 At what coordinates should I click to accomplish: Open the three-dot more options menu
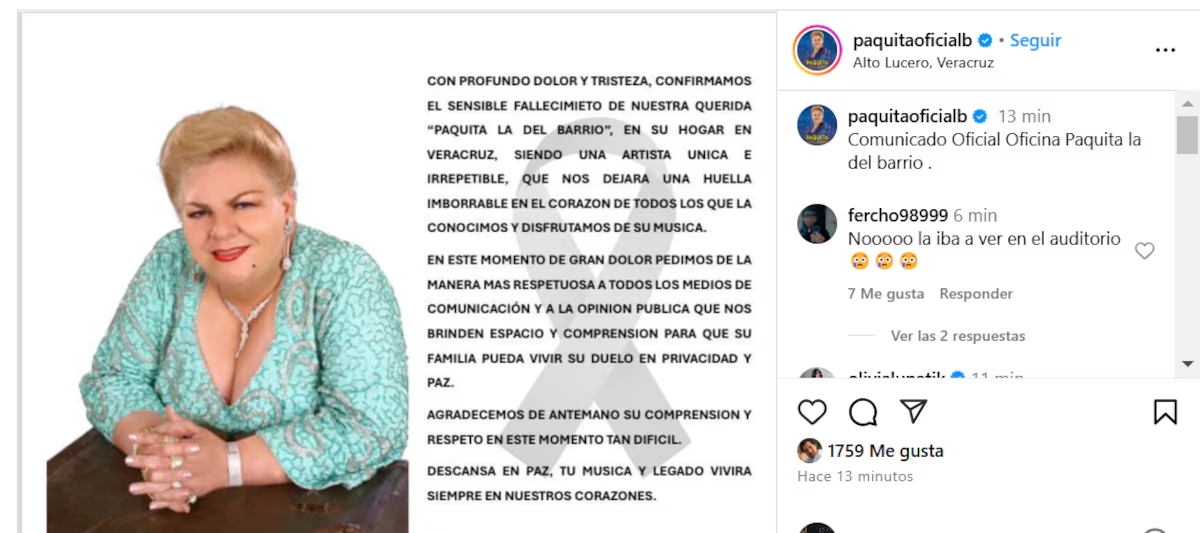click(1165, 50)
